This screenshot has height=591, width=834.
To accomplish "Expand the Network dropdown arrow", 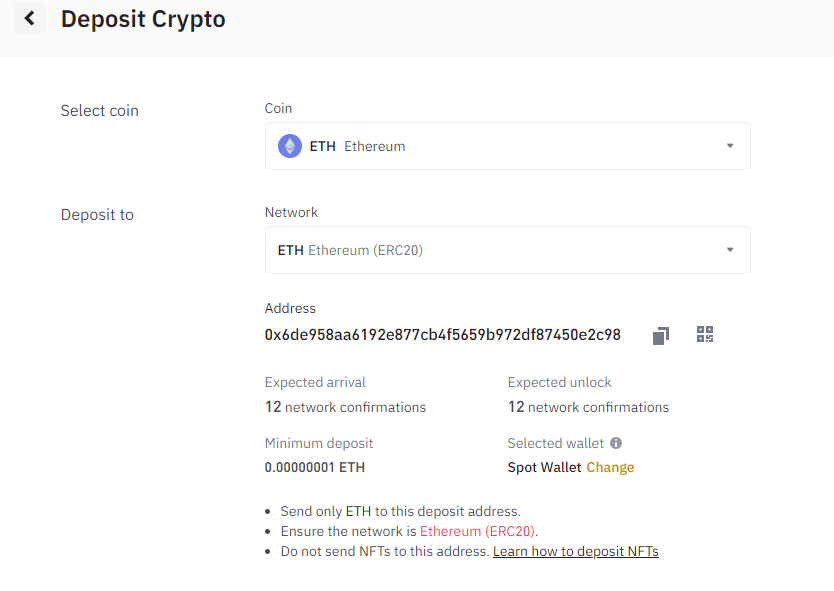I will [730, 250].
